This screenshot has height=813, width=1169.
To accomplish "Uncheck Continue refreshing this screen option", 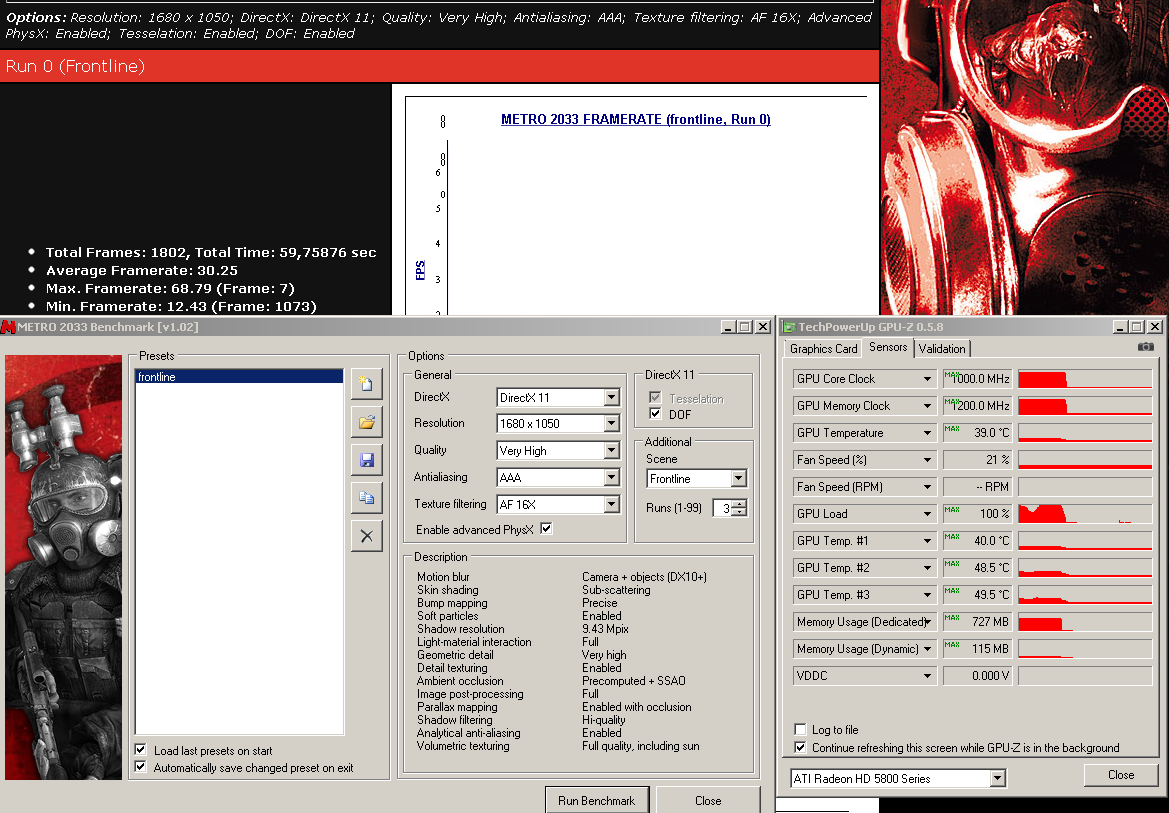I will (801, 747).
